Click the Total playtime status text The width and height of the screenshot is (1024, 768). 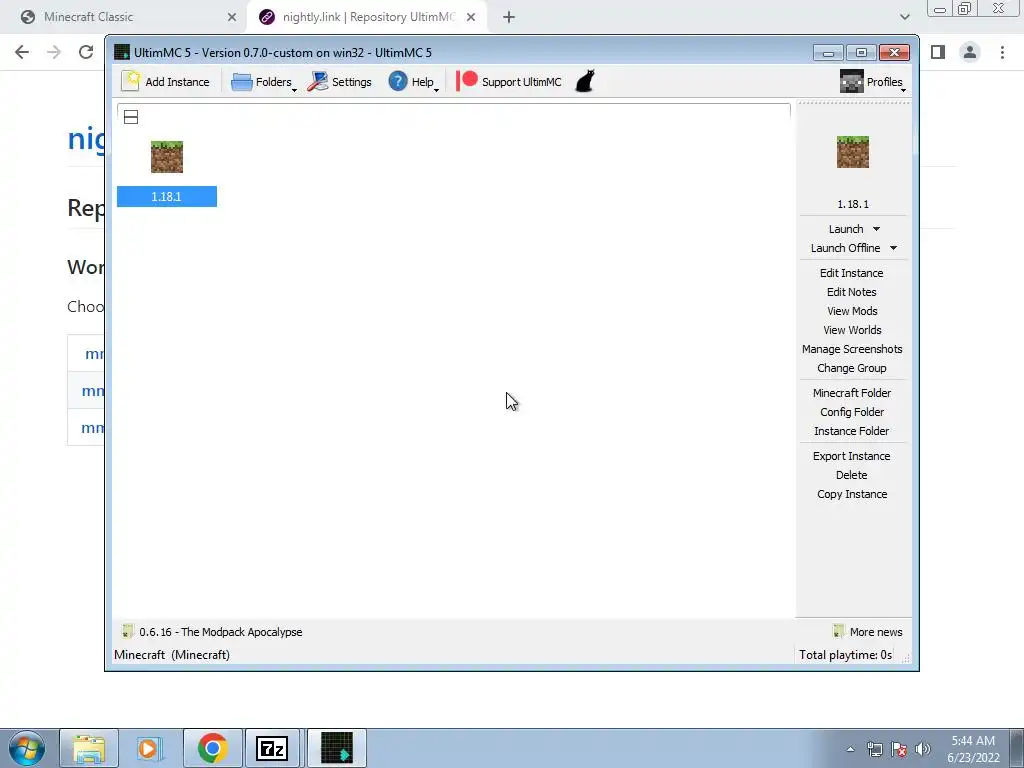pos(845,654)
